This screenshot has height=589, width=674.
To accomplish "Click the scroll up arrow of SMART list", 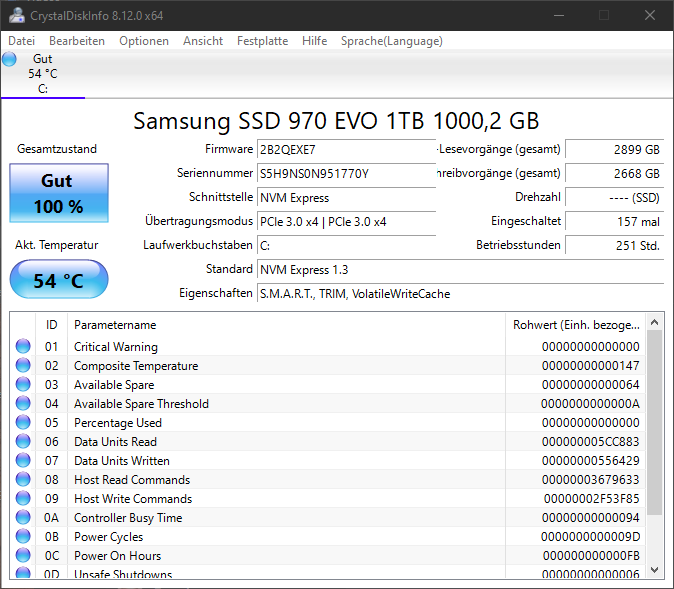I will [x=655, y=322].
